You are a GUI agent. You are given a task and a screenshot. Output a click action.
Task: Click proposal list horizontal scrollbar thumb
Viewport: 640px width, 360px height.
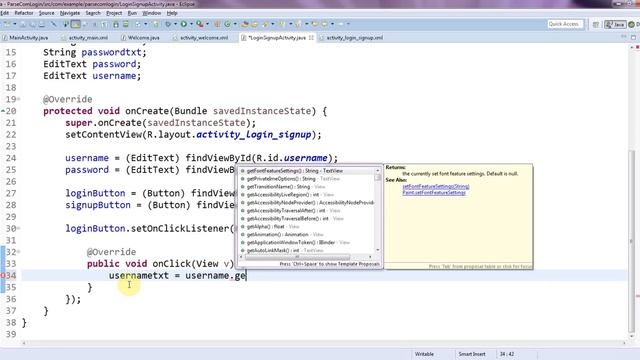tap(297, 257)
